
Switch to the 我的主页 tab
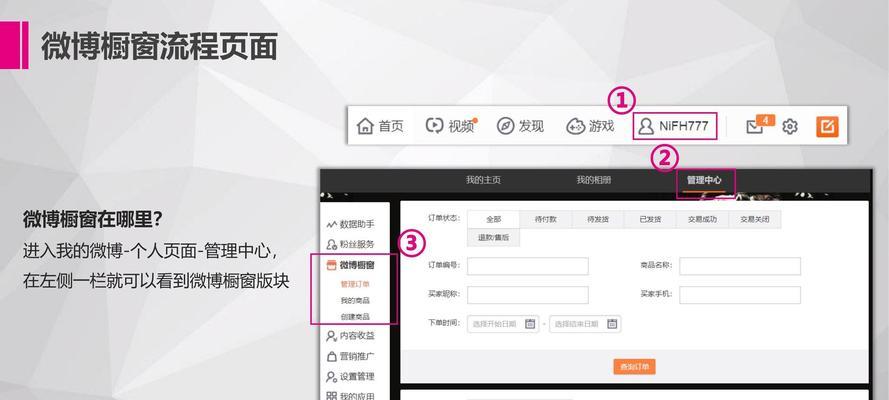[x=483, y=180]
